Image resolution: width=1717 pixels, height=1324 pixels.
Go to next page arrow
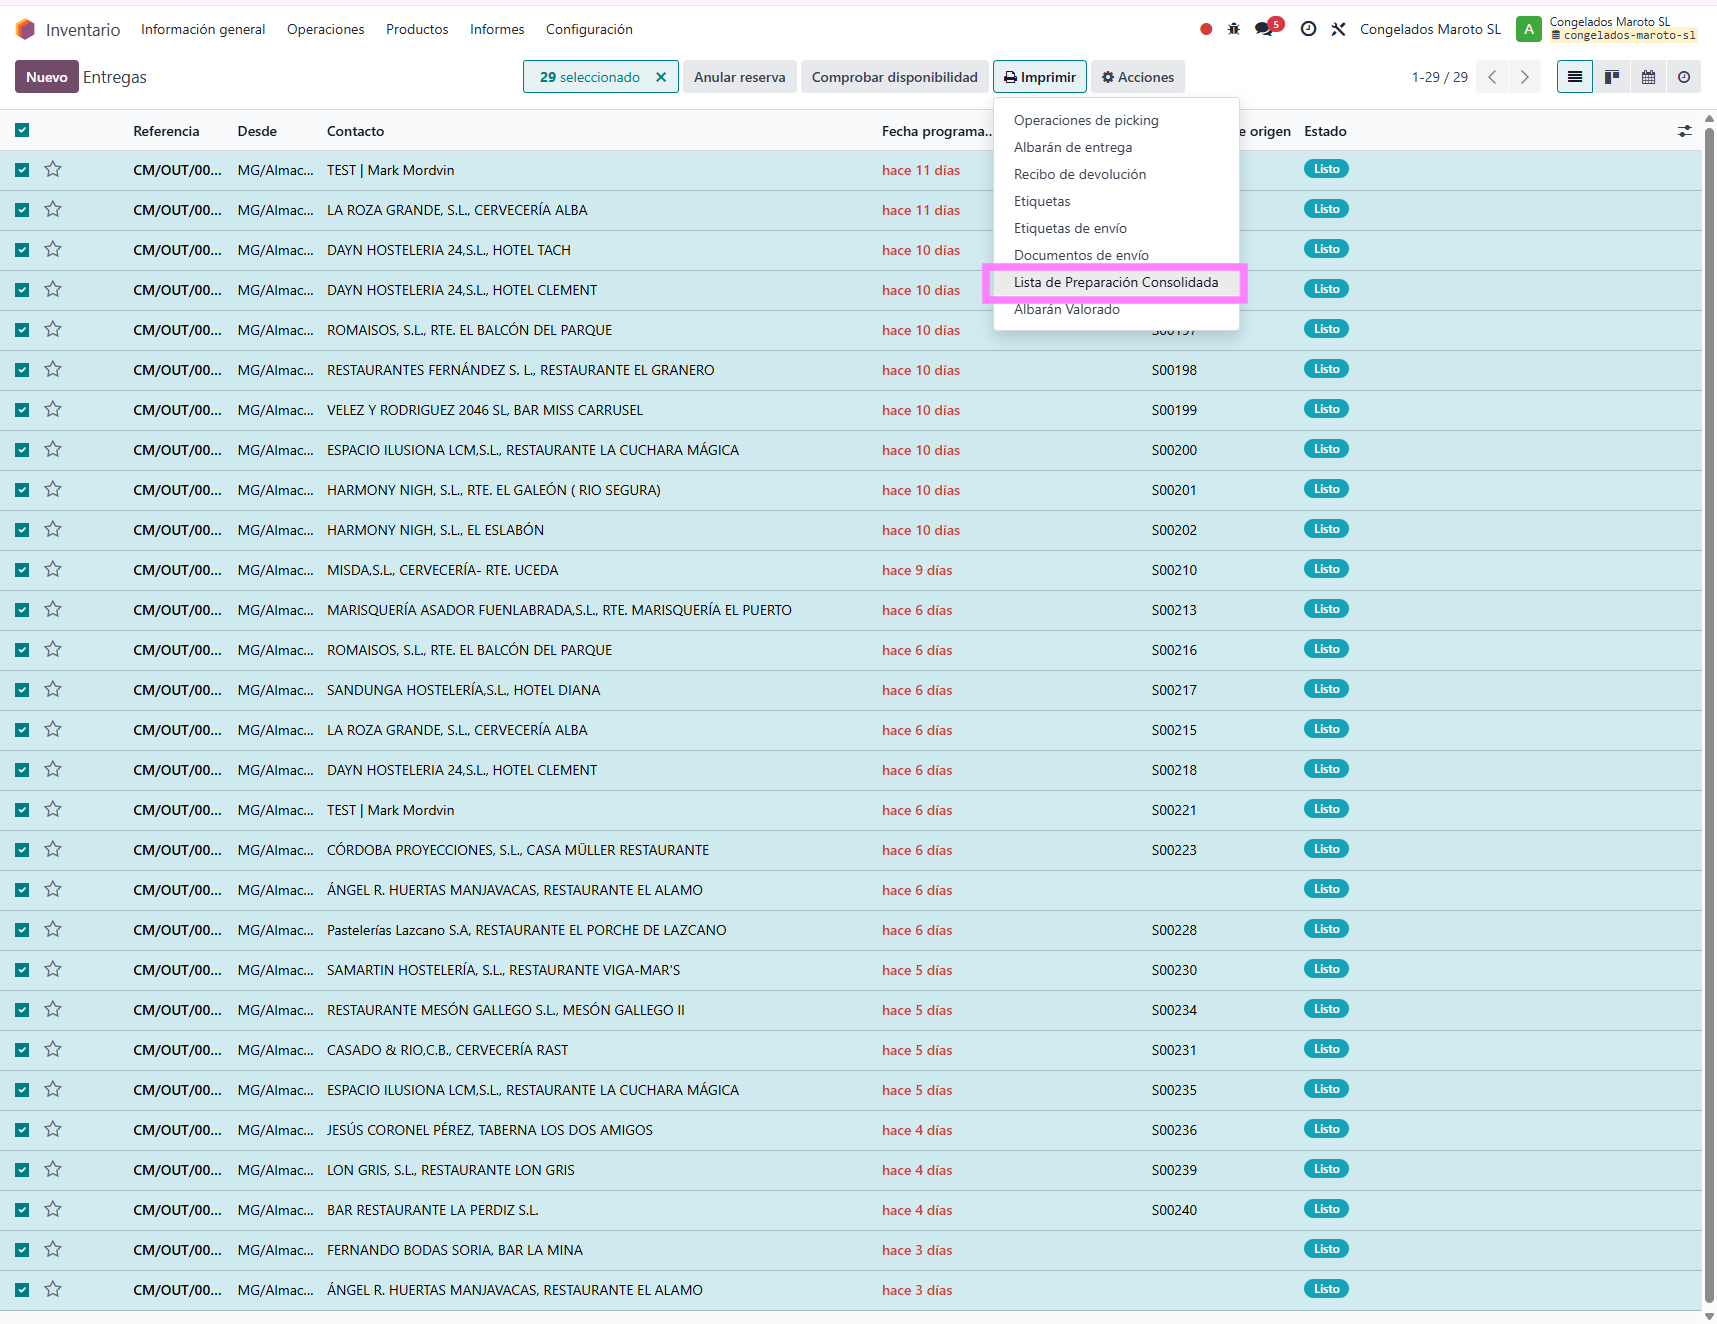(1524, 77)
